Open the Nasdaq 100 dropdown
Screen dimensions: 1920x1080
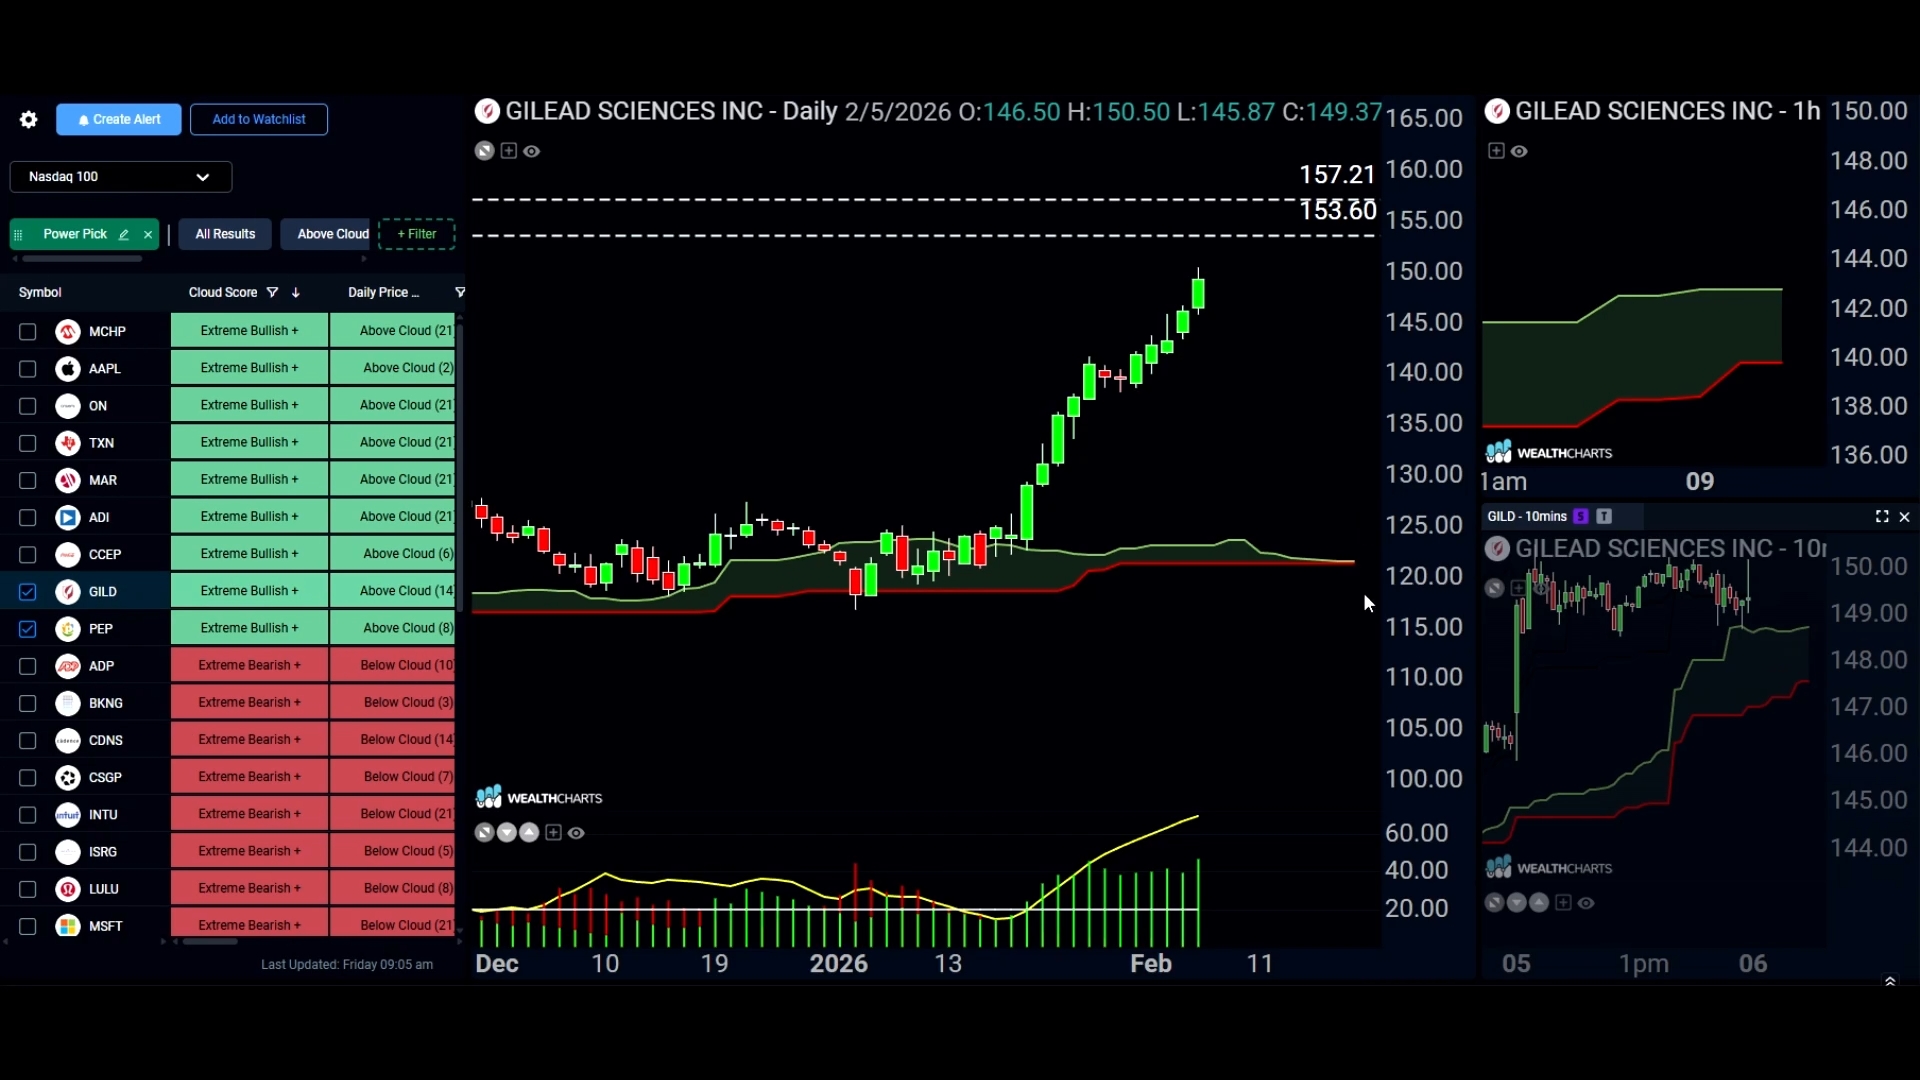[121, 177]
